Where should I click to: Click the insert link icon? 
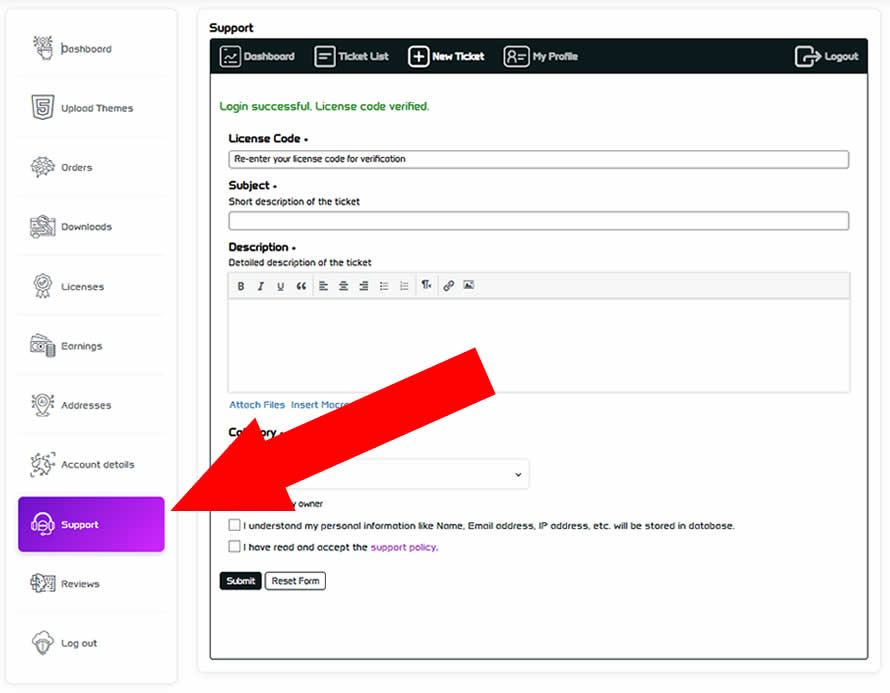pyautogui.click(x=448, y=286)
